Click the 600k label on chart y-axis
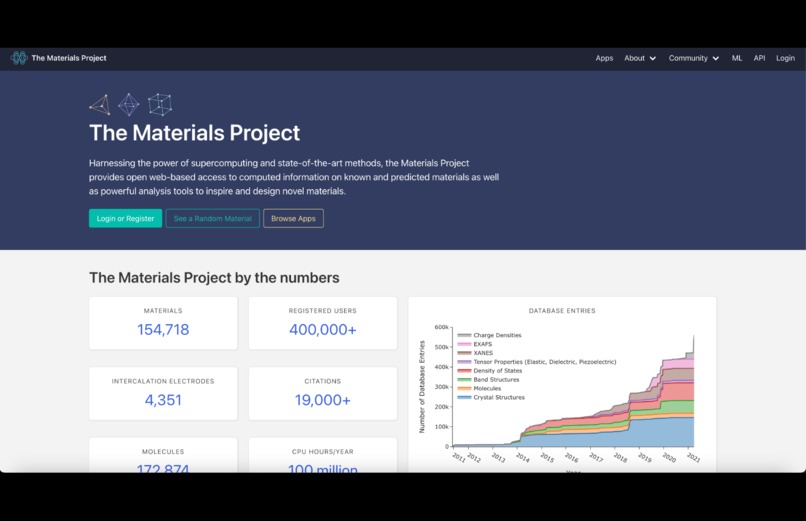Image resolution: width=806 pixels, height=521 pixels. click(442, 327)
